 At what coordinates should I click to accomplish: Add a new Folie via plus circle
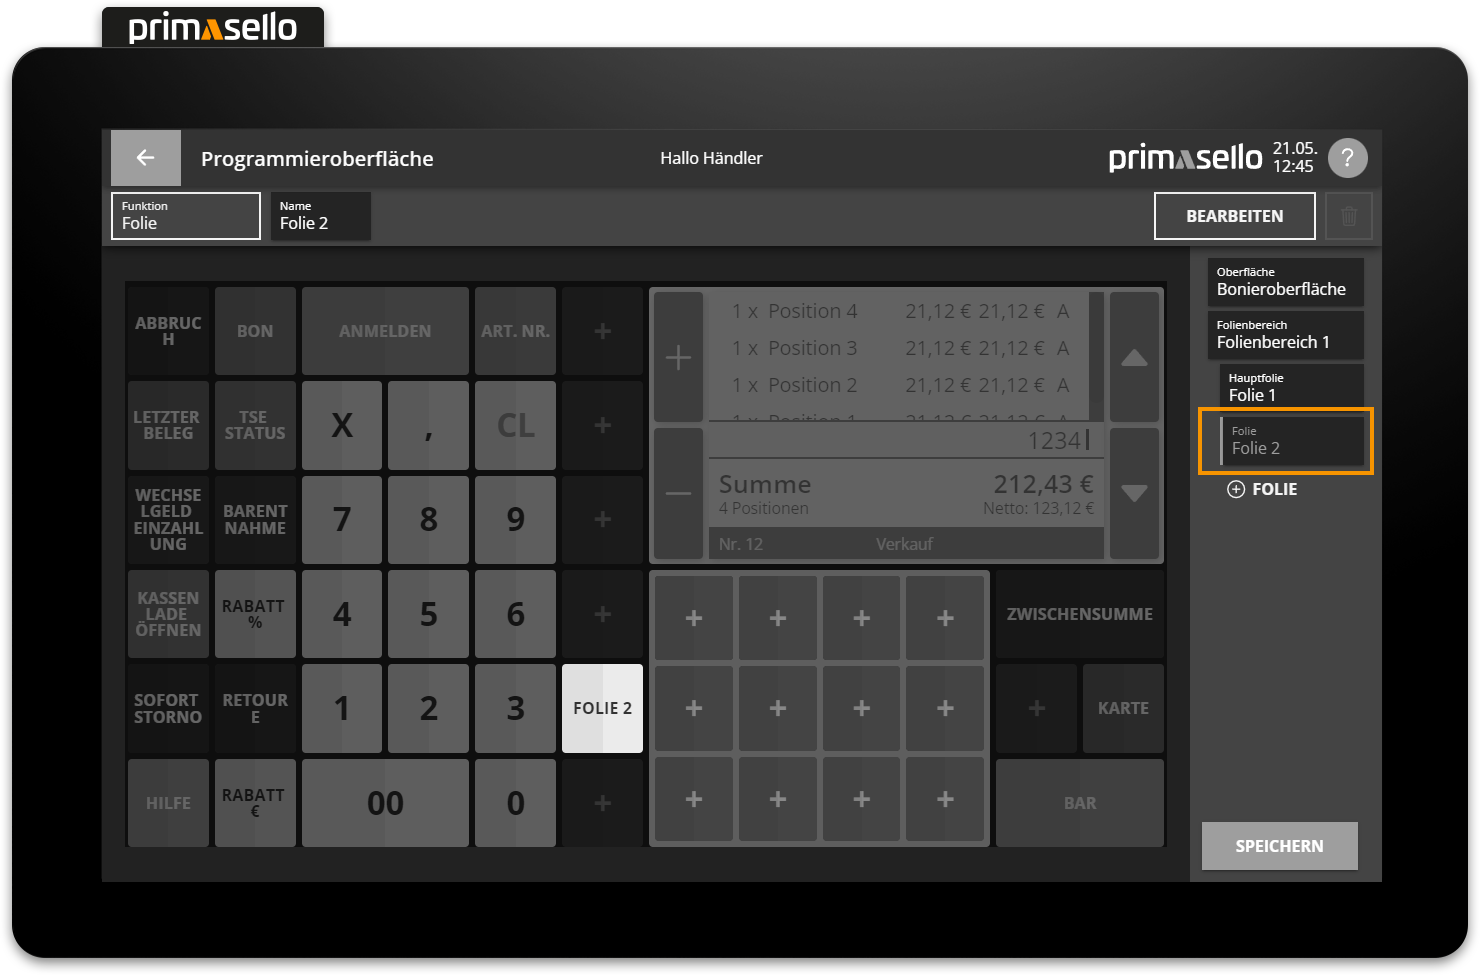(x=1237, y=489)
